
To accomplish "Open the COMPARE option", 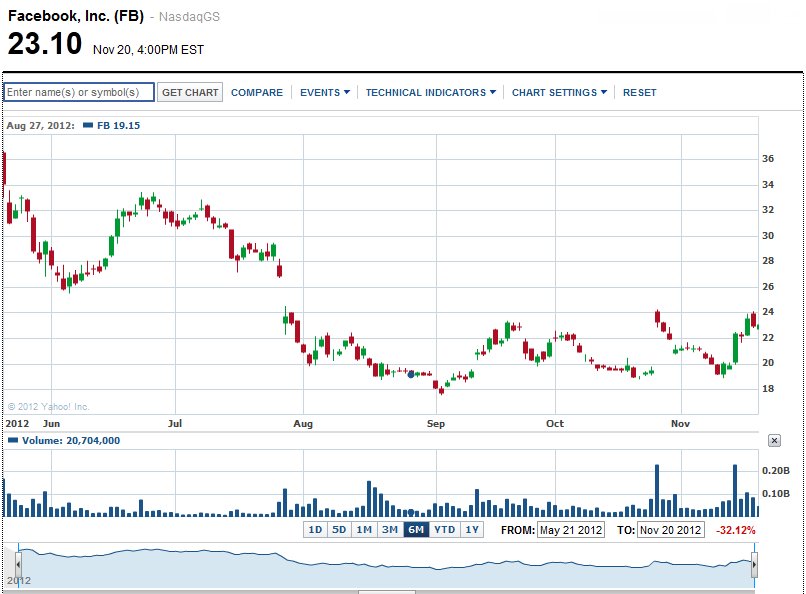I will click(257, 92).
